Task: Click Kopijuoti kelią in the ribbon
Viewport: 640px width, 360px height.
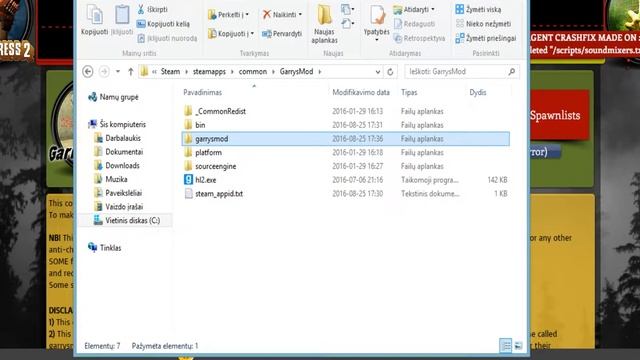Action: click(x=163, y=24)
